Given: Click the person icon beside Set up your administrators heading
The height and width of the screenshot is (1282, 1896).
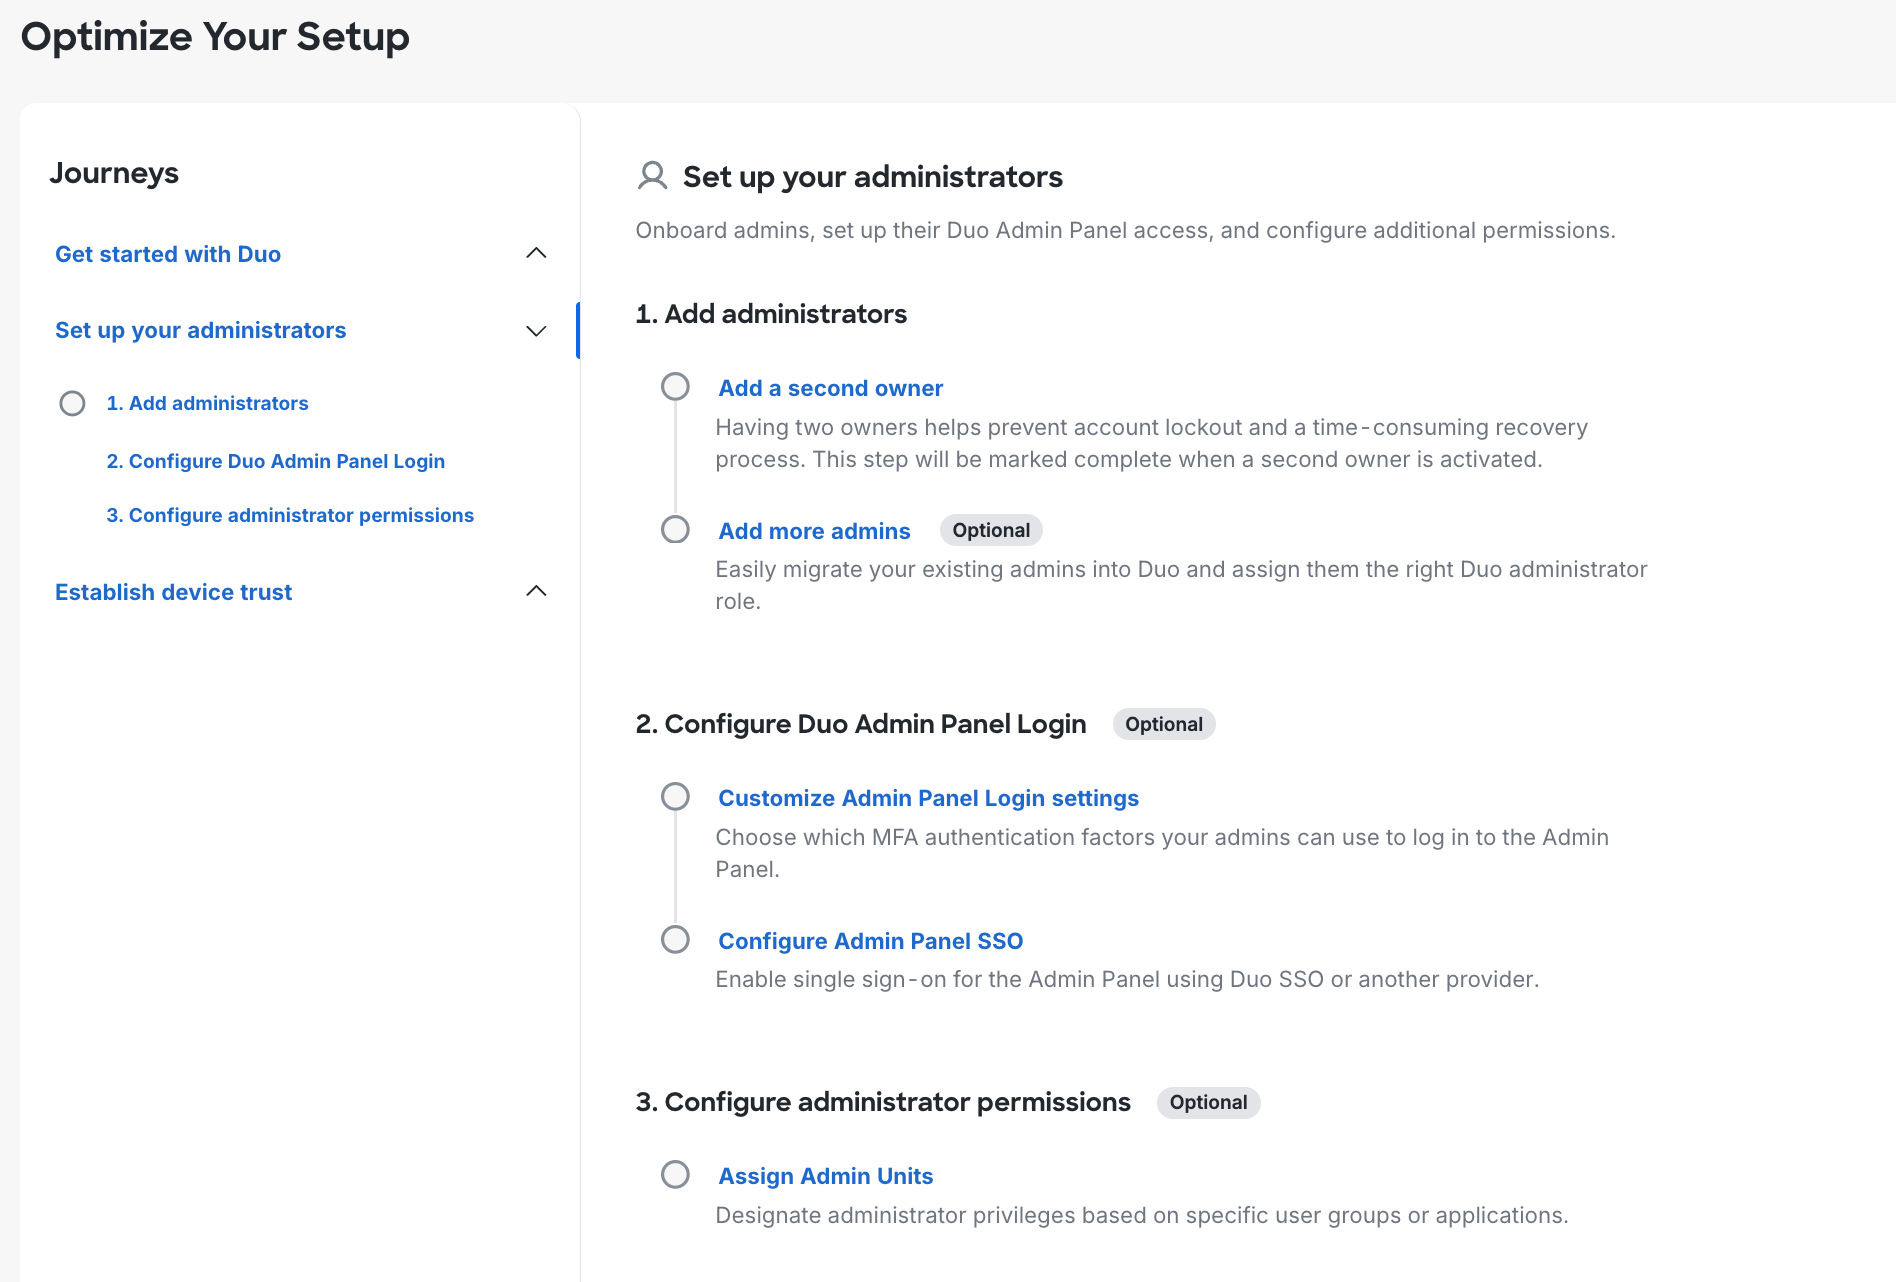Looking at the screenshot, I should [x=652, y=176].
